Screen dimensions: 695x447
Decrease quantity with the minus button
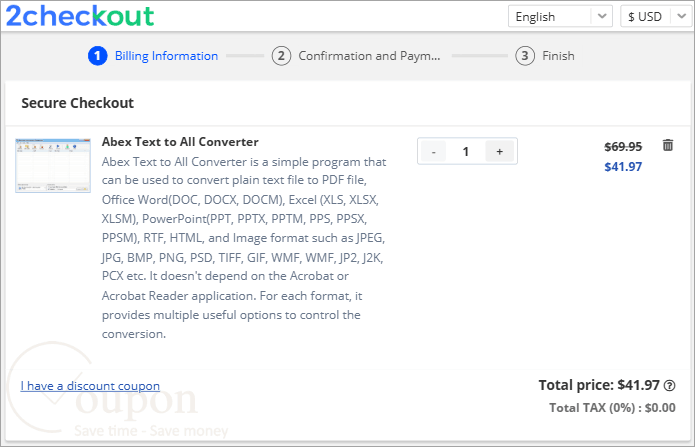[x=433, y=151]
